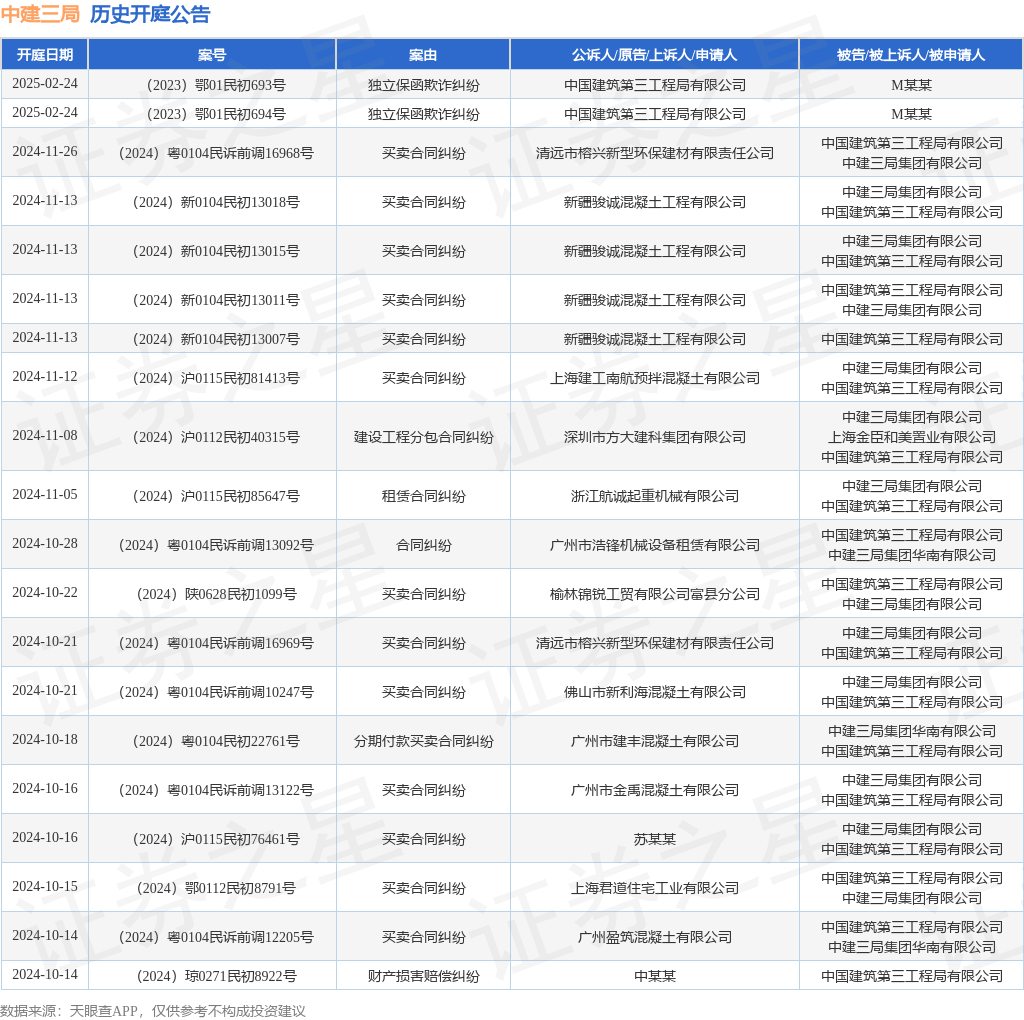The height and width of the screenshot is (1020, 1024).
Task: Click the 历史开庭公告 heading
Action: [150, 14]
